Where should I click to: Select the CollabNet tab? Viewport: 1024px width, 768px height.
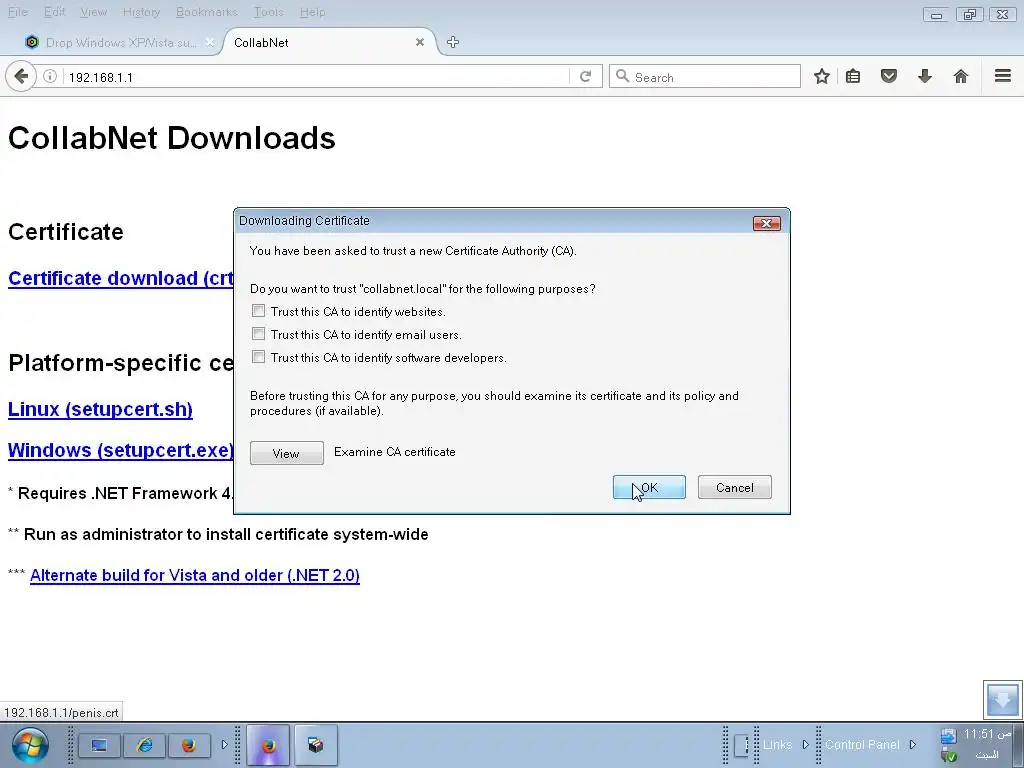[327, 42]
